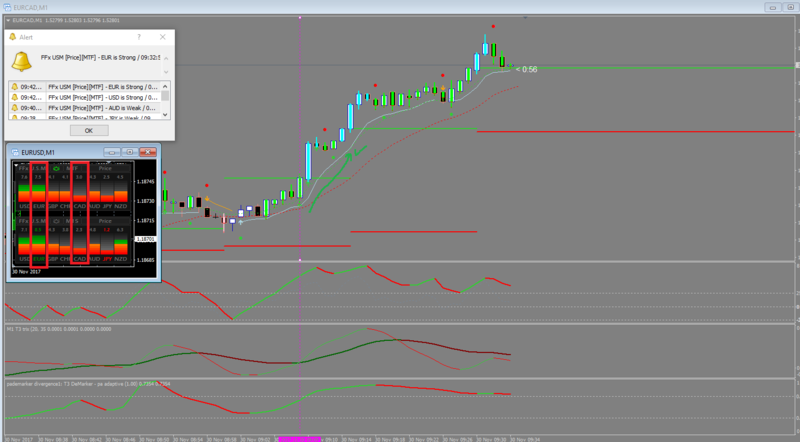Click the bell icon in the AUD is Weak row
Image resolution: width=800 pixels, height=442 pixels.
pos(14,108)
